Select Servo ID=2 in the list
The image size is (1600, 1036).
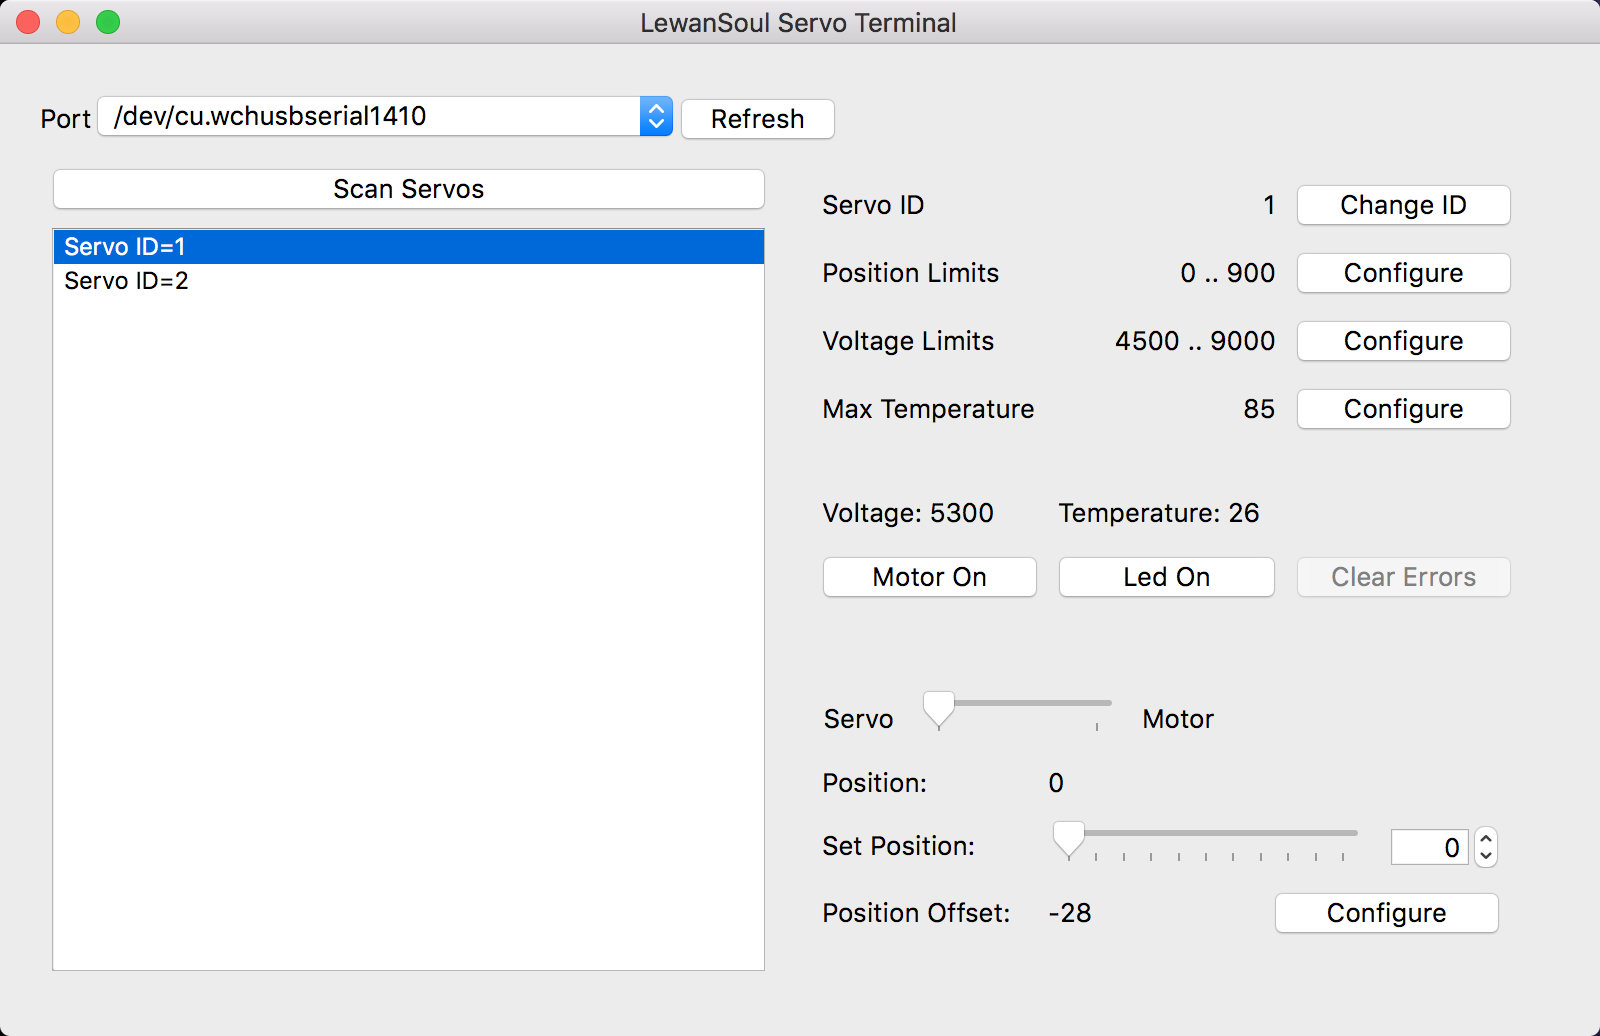[408, 281]
